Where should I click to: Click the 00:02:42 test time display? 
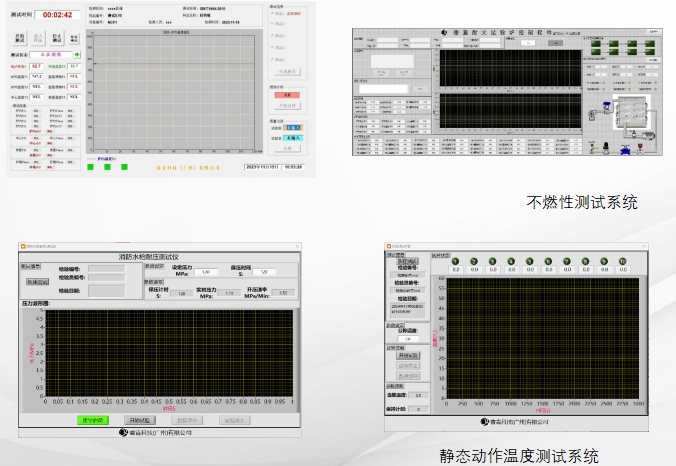coord(58,14)
